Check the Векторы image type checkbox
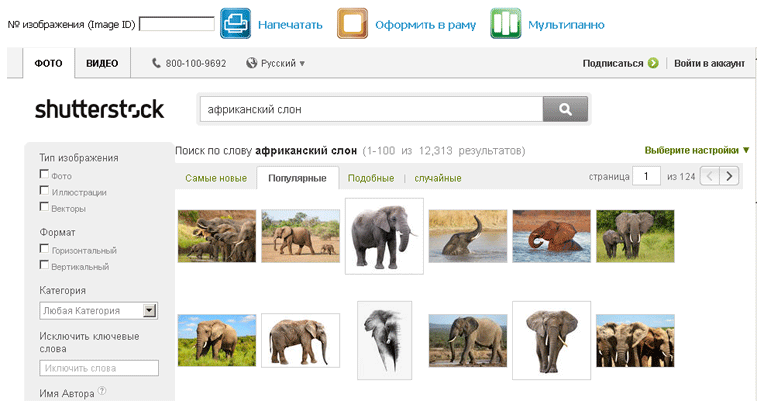Viewport: 757px width, 401px height. [x=44, y=207]
